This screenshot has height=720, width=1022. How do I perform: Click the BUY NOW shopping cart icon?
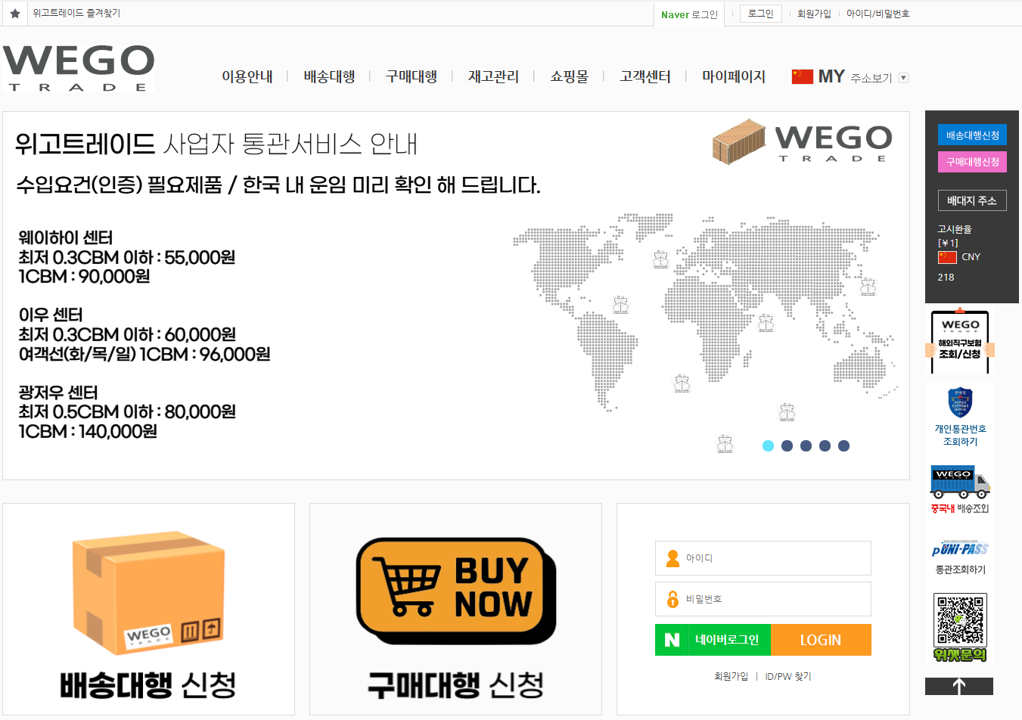click(456, 590)
